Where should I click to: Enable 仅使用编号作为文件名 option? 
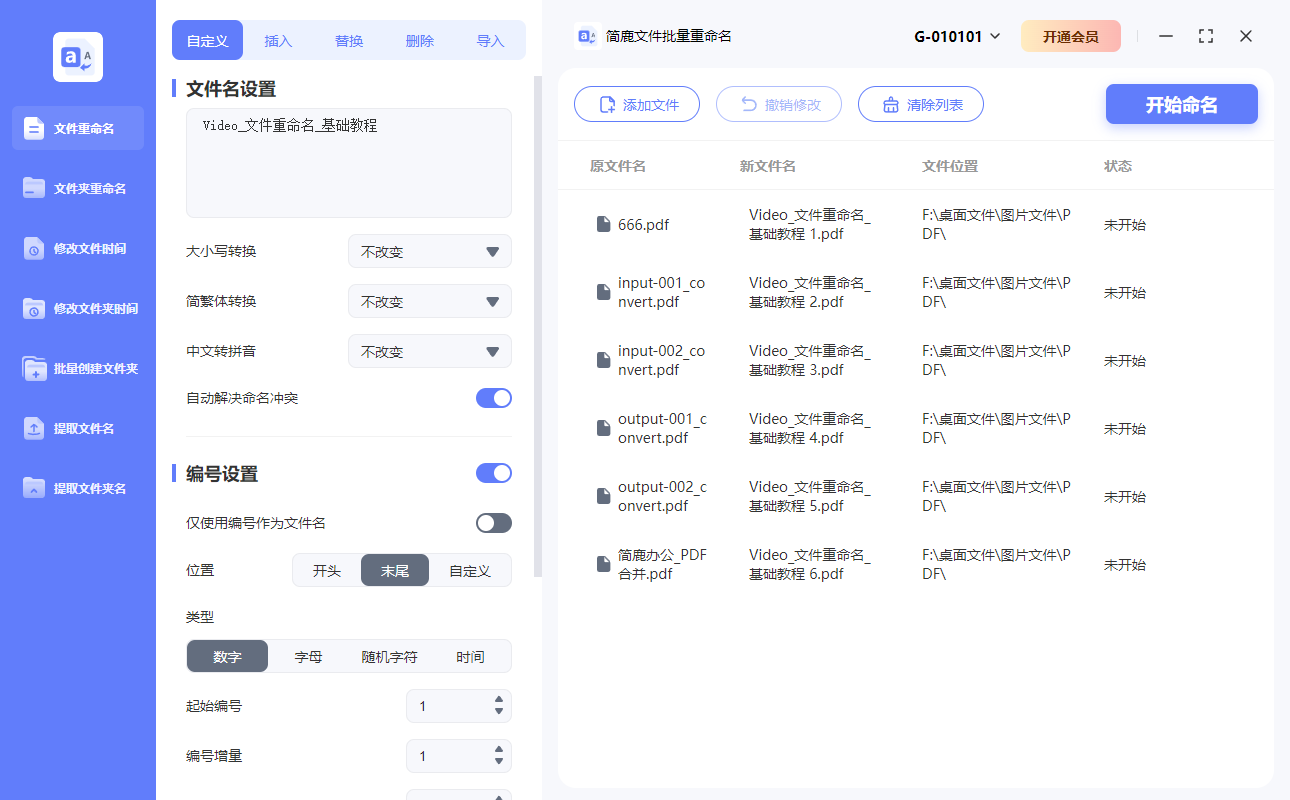[x=493, y=522]
